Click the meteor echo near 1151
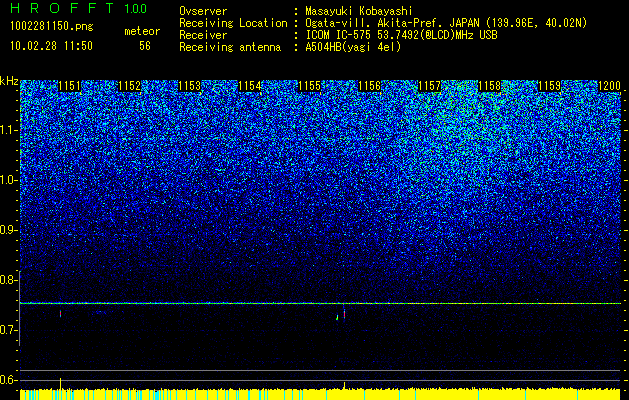This screenshot has height=400, width=629. [60, 314]
